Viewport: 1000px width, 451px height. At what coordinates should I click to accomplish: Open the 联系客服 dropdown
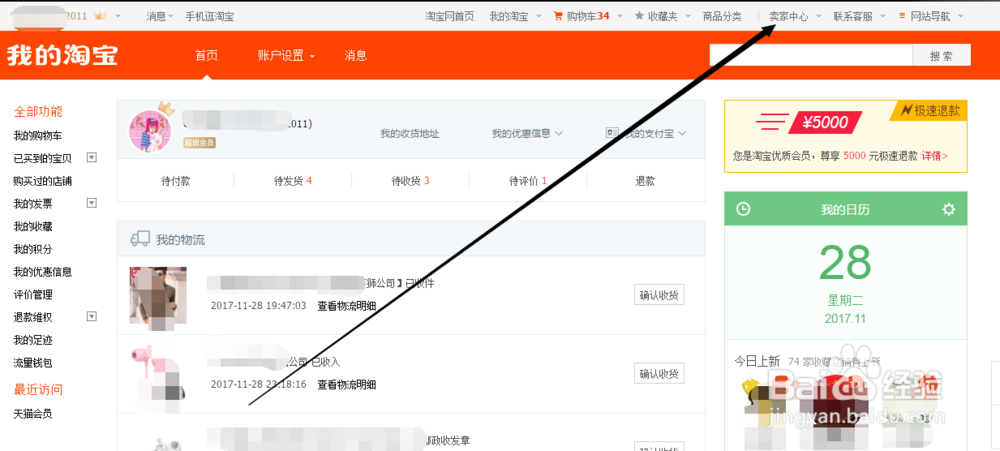883,17
